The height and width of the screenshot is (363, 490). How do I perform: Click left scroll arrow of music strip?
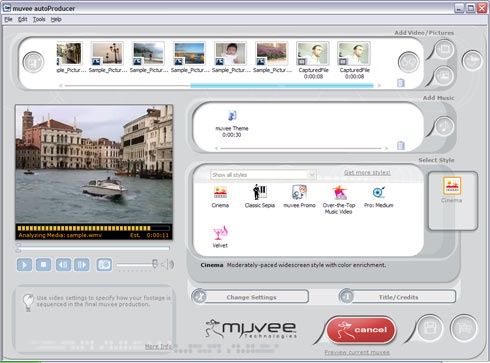click(216, 148)
